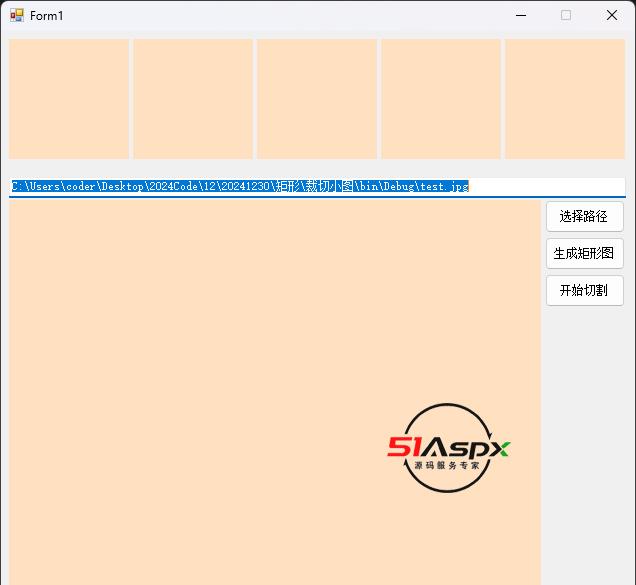636x585 pixels.
Task: Focus the file path text field
Action: tap(317, 187)
